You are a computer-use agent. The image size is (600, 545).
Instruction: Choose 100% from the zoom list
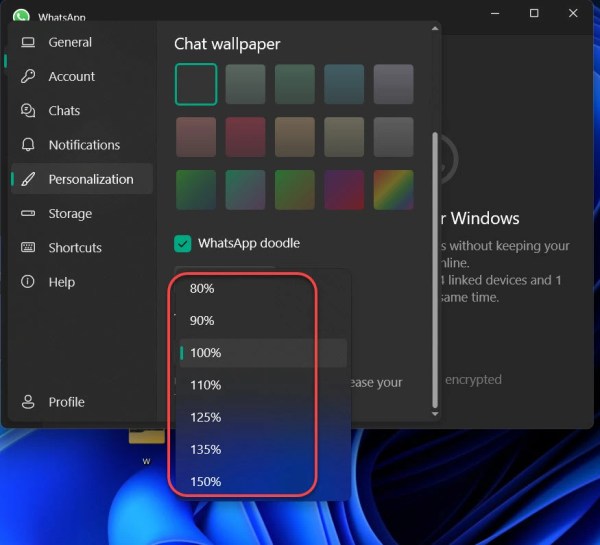pyautogui.click(x=263, y=352)
